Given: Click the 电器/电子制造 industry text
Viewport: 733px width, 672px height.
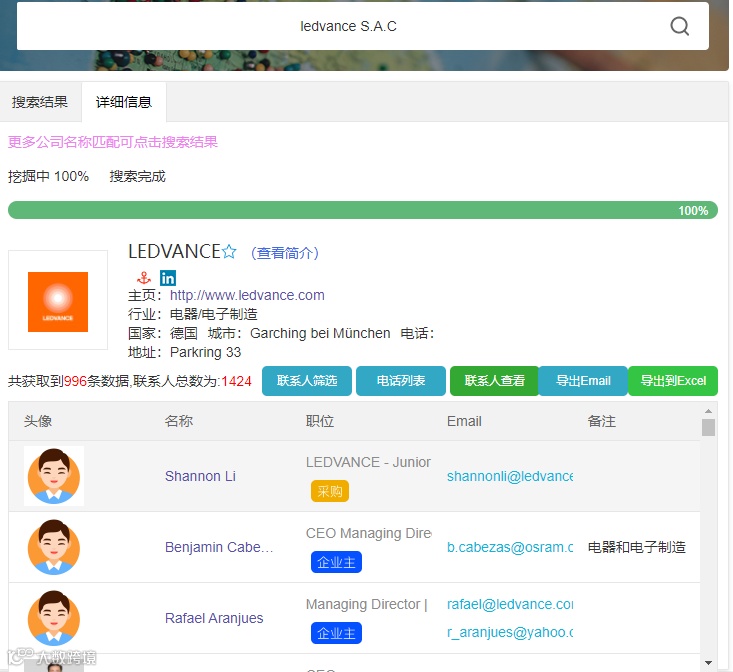Looking at the screenshot, I should [x=214, y=314].
